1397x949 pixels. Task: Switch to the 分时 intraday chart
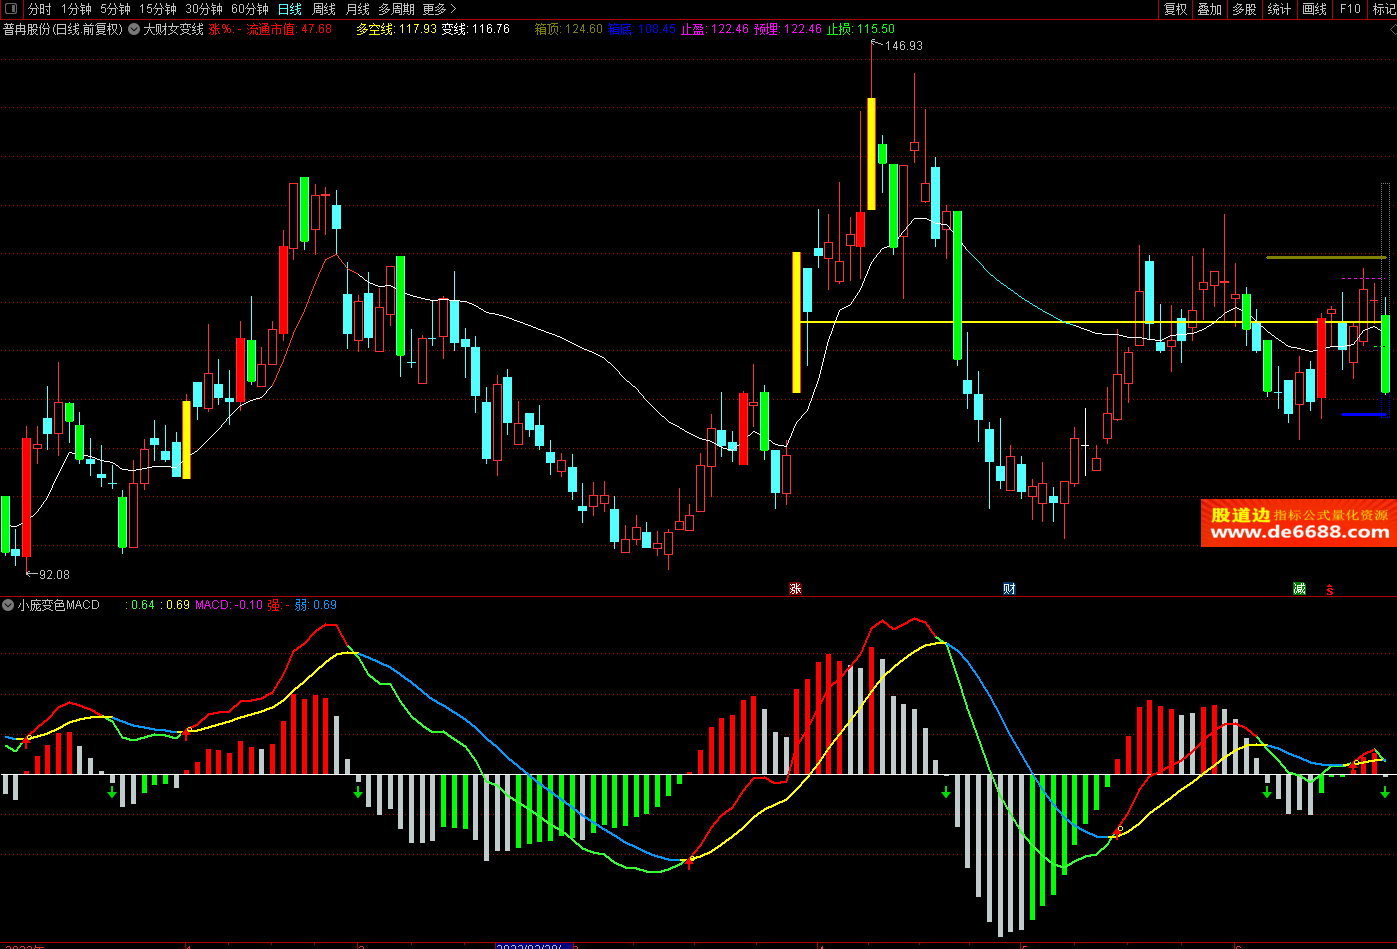pos(39,9)
